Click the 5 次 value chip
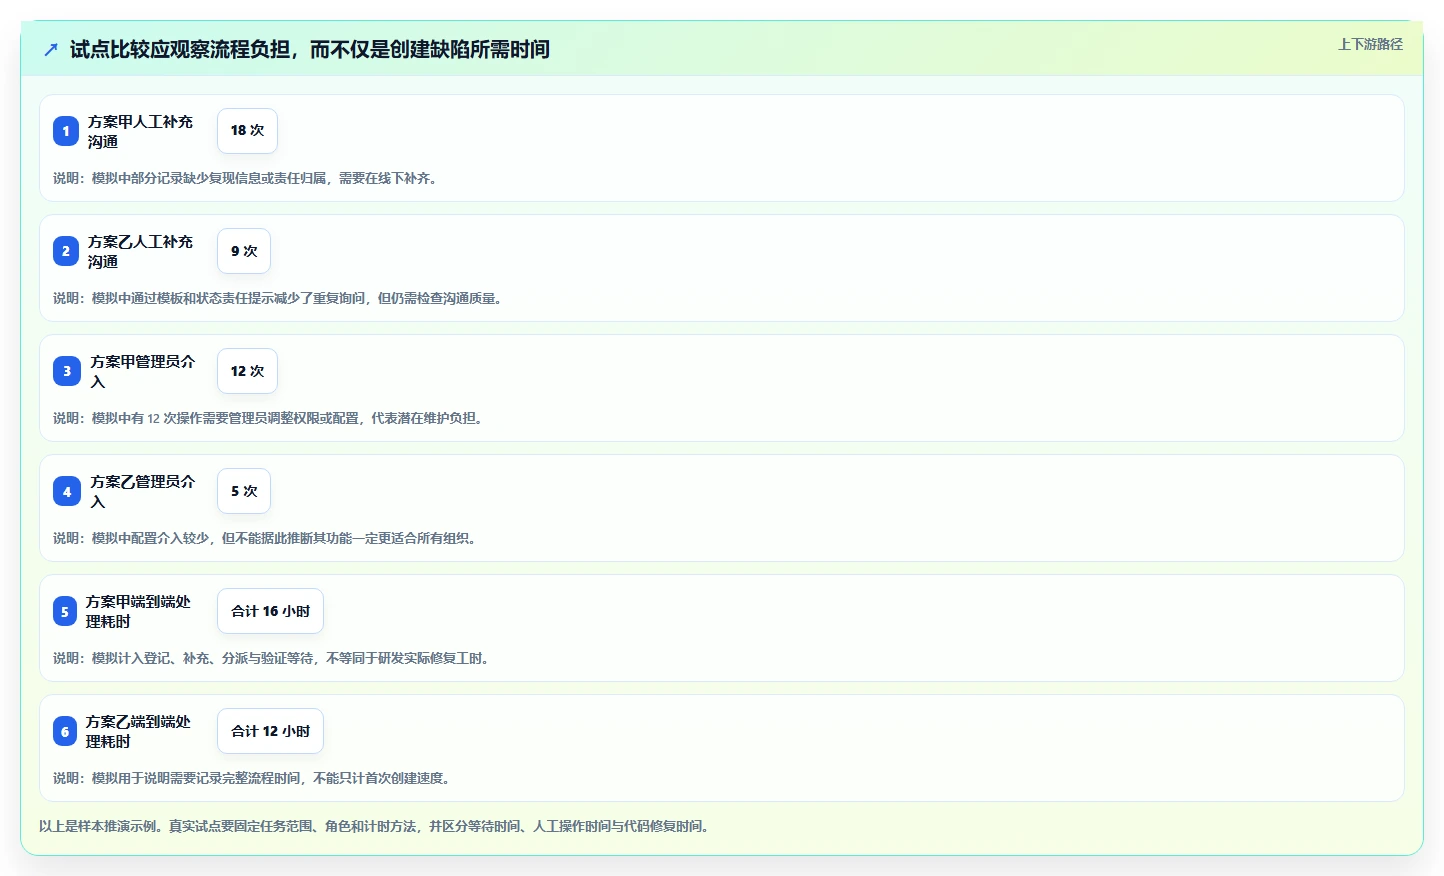 244,491
